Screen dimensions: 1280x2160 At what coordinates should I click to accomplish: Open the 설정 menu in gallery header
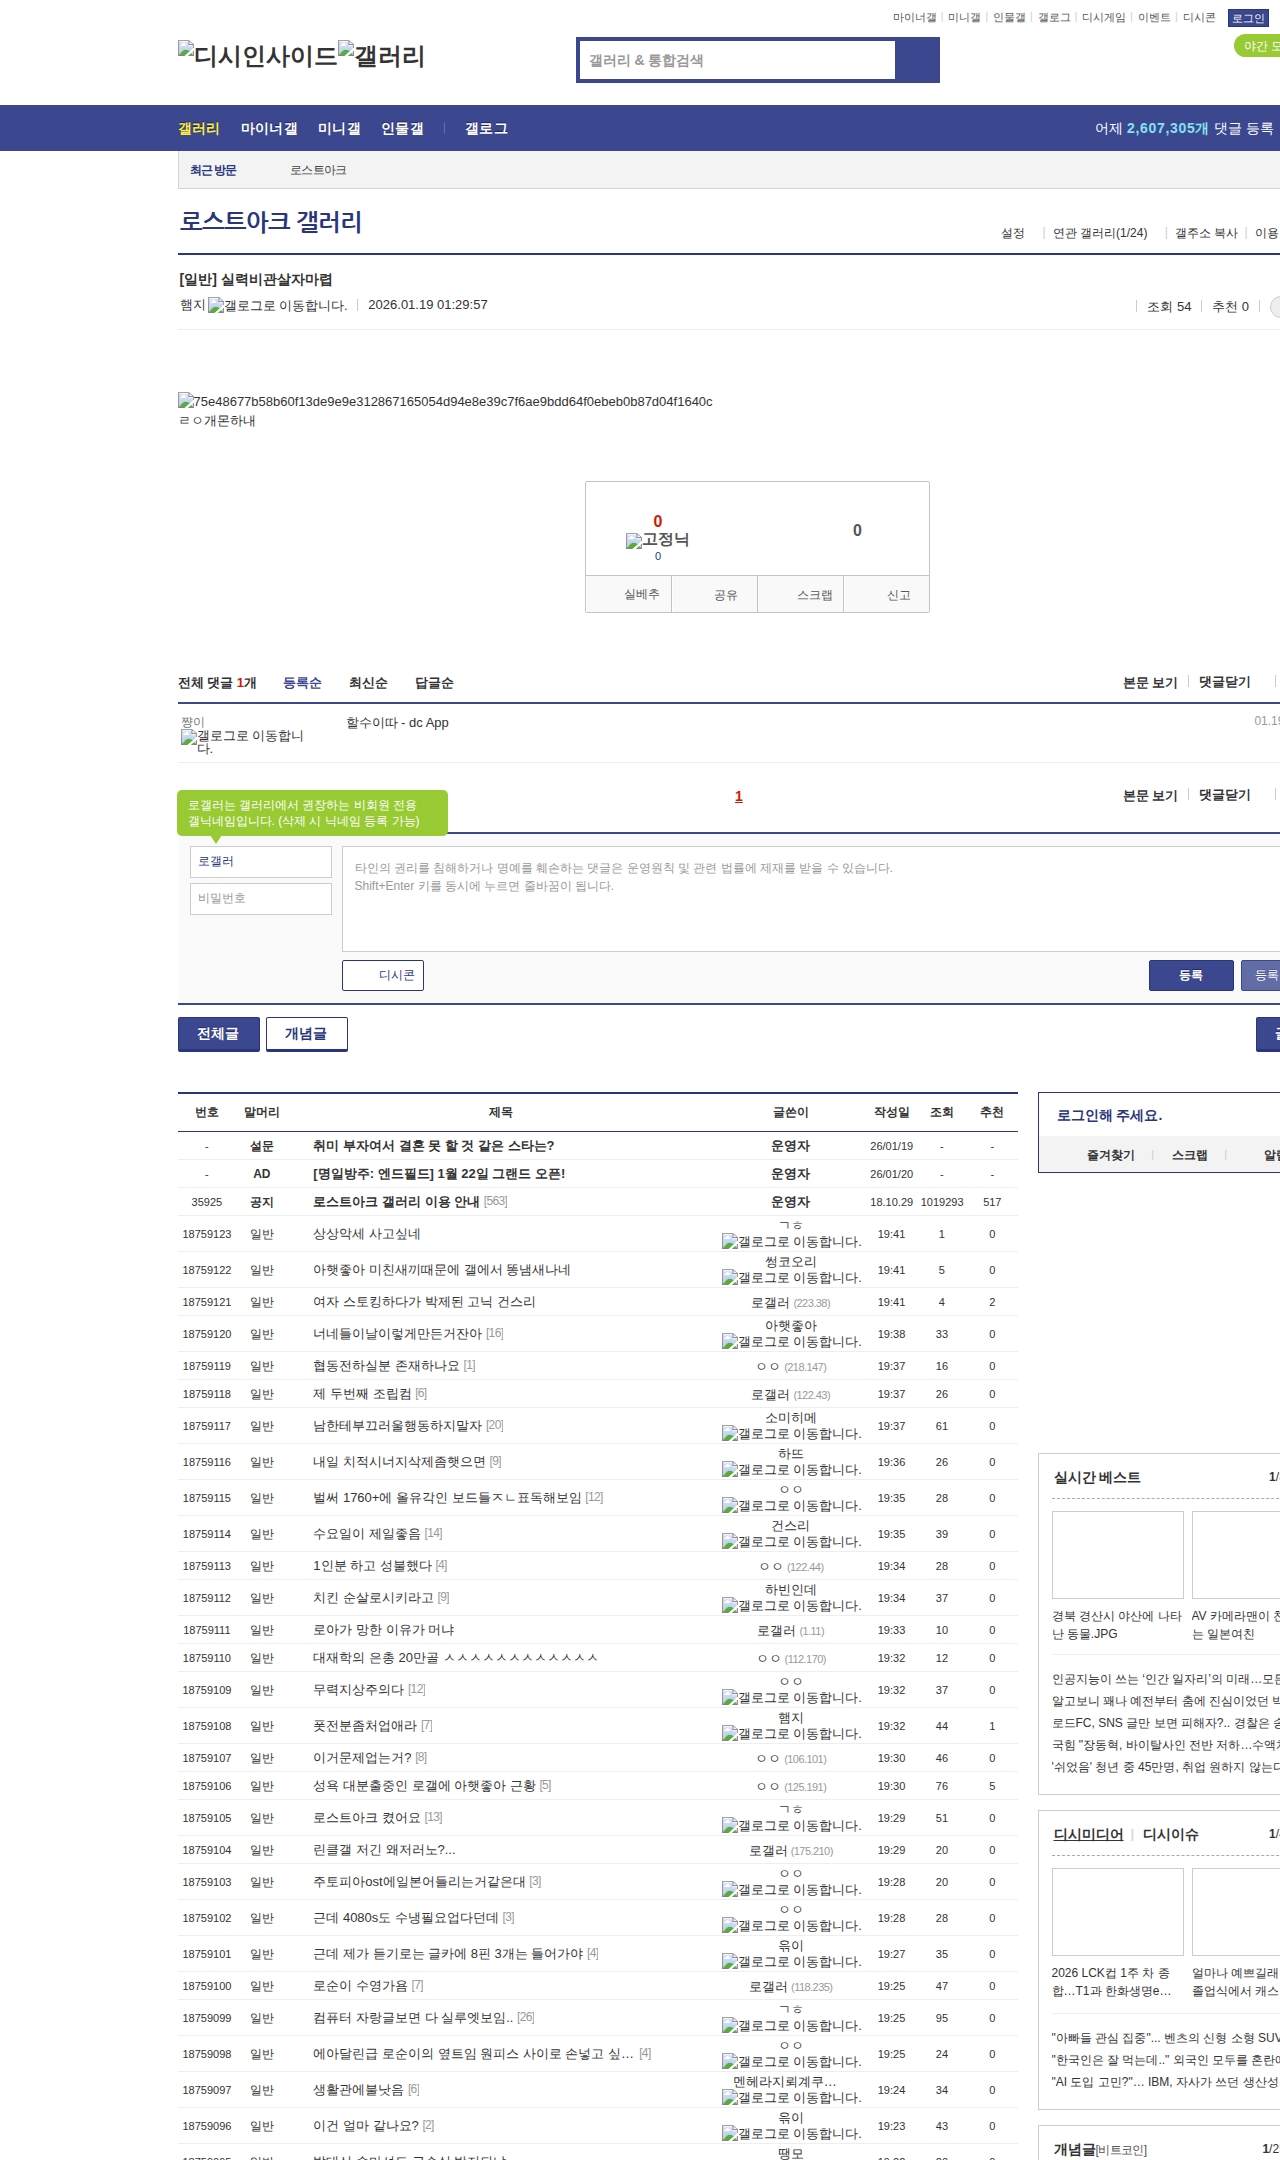1012,233
